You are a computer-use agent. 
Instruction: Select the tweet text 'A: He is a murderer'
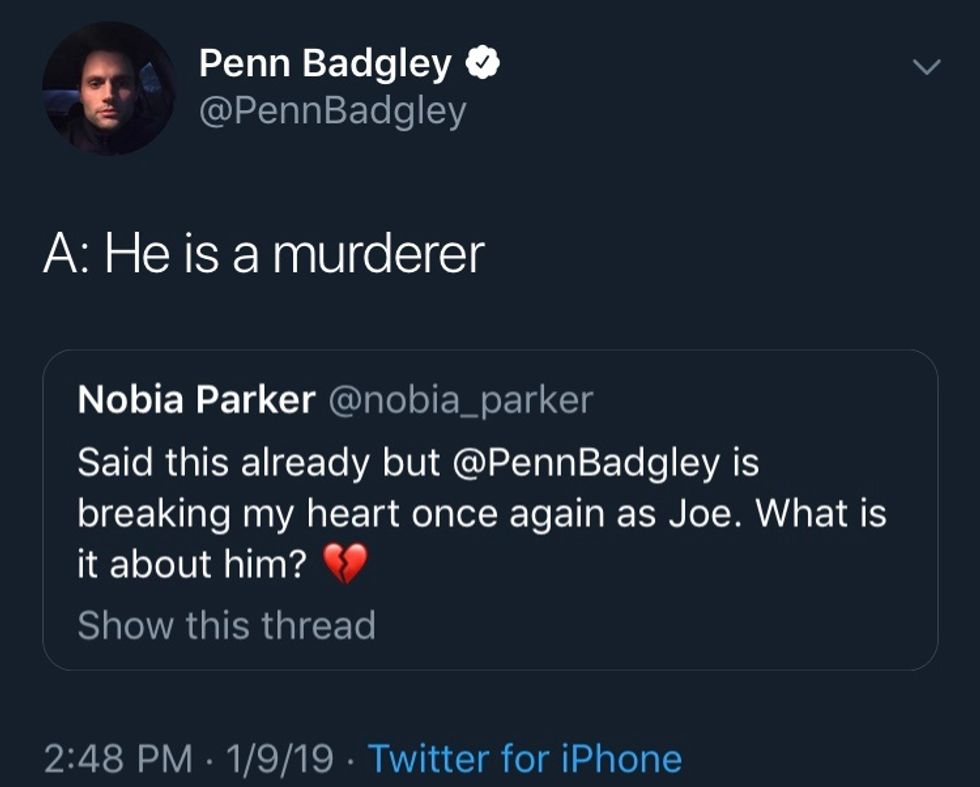[x=264, y=254]
